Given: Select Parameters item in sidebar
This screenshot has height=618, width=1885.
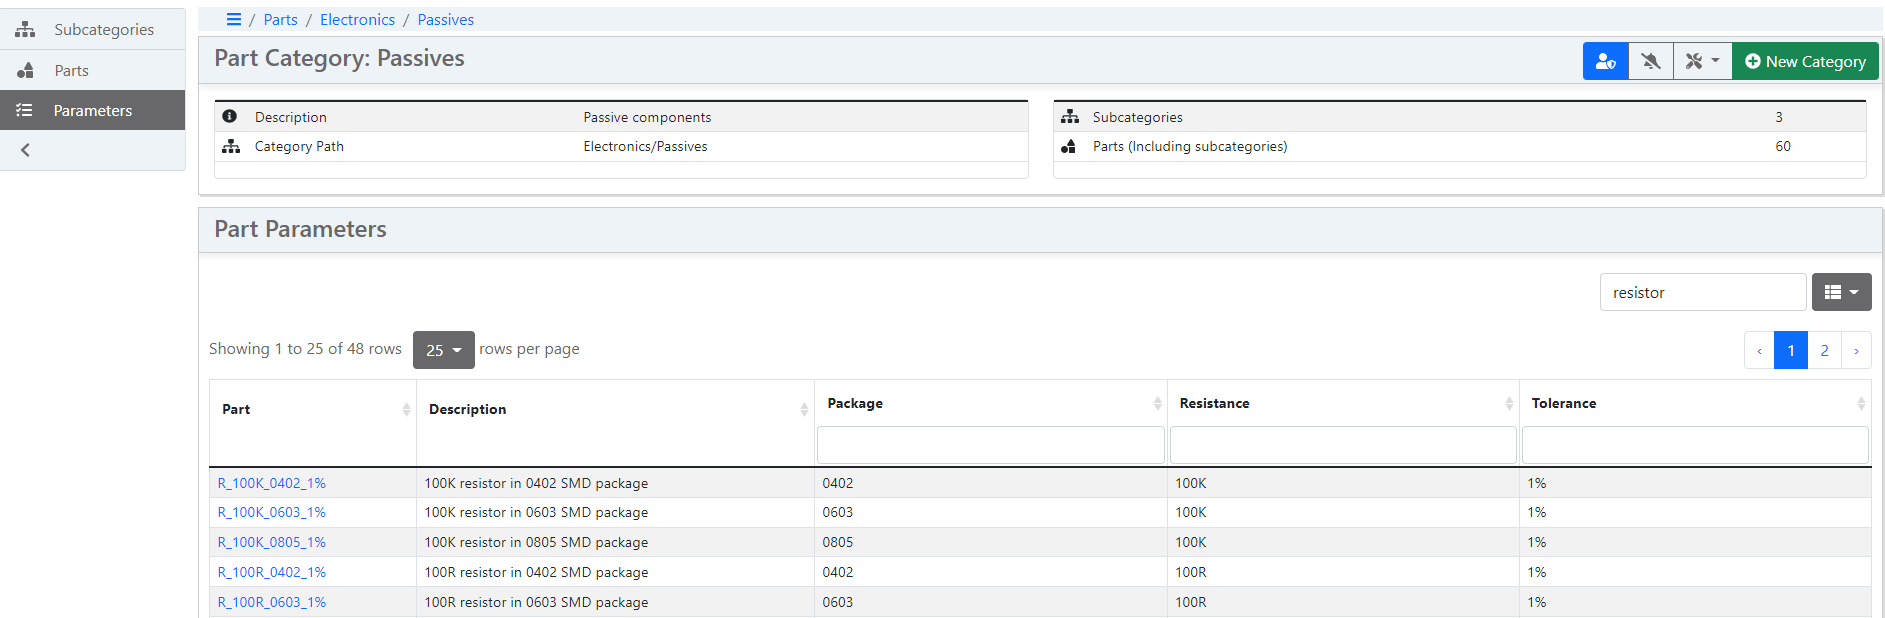Looking at the screenshot, I should point(92,111).
